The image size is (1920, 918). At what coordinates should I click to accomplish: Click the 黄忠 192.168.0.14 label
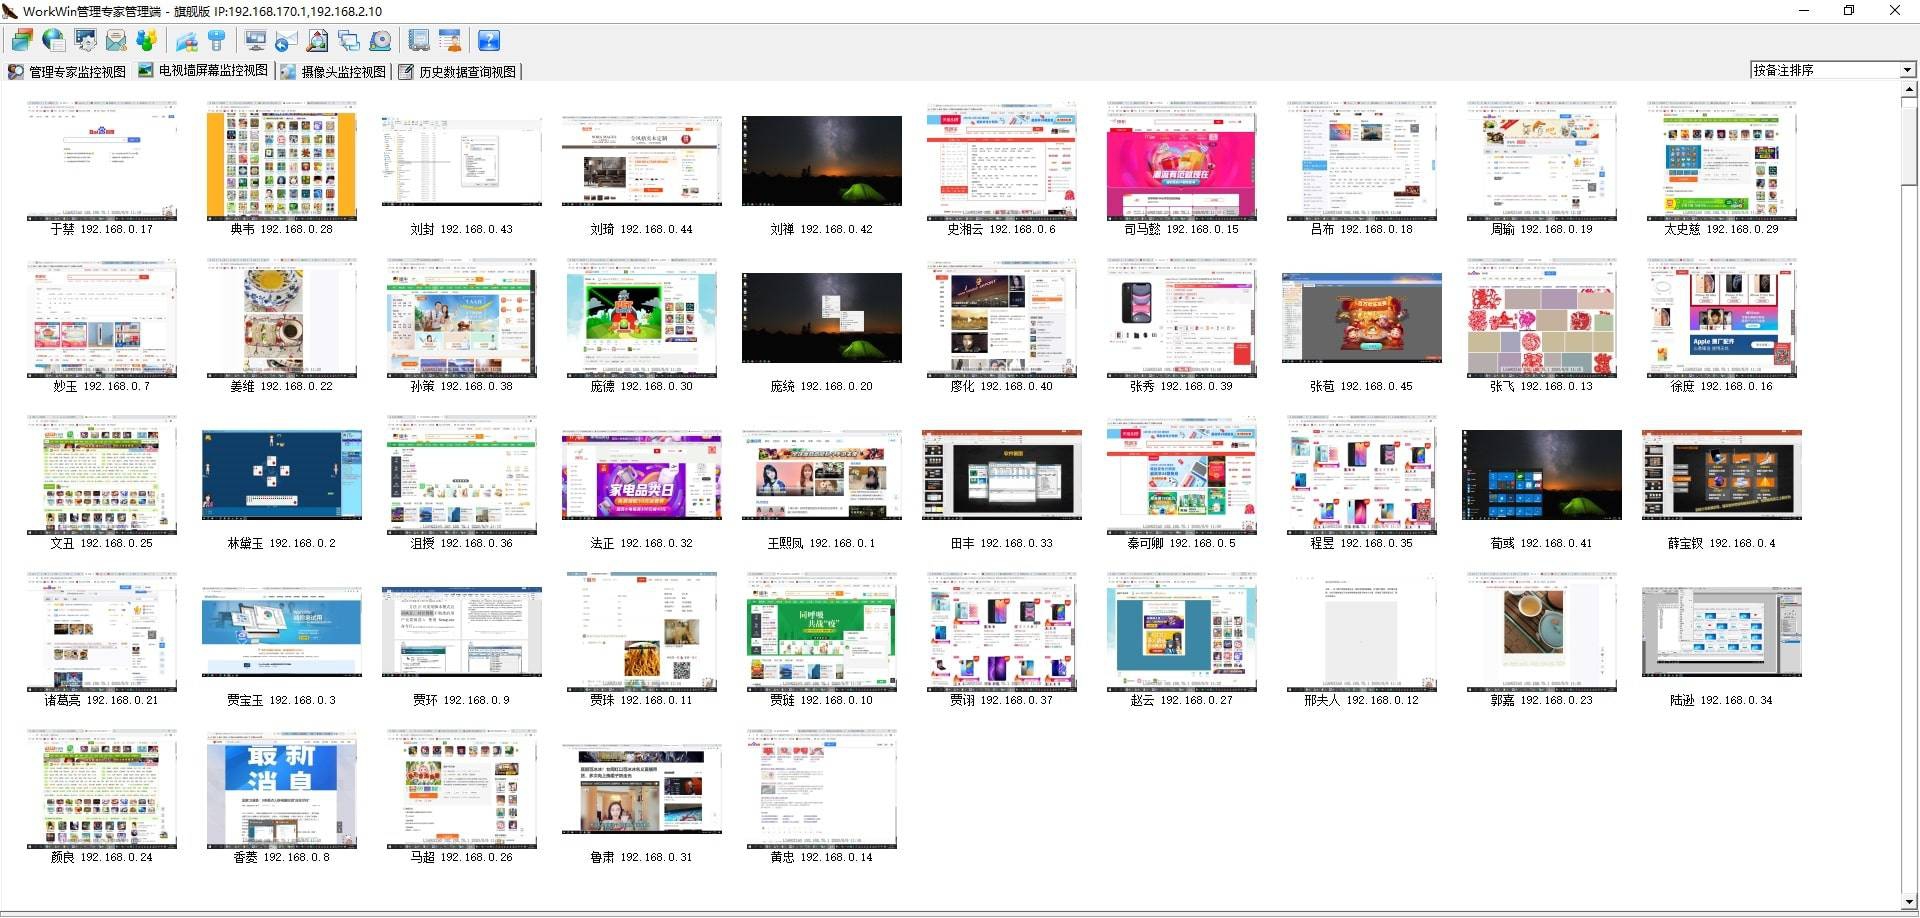pos(821,857)
